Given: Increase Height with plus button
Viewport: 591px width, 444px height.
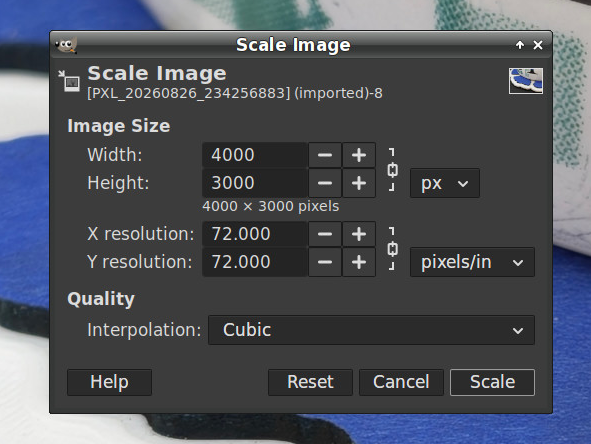Looking at the screenshot, I should click(359, 183).
